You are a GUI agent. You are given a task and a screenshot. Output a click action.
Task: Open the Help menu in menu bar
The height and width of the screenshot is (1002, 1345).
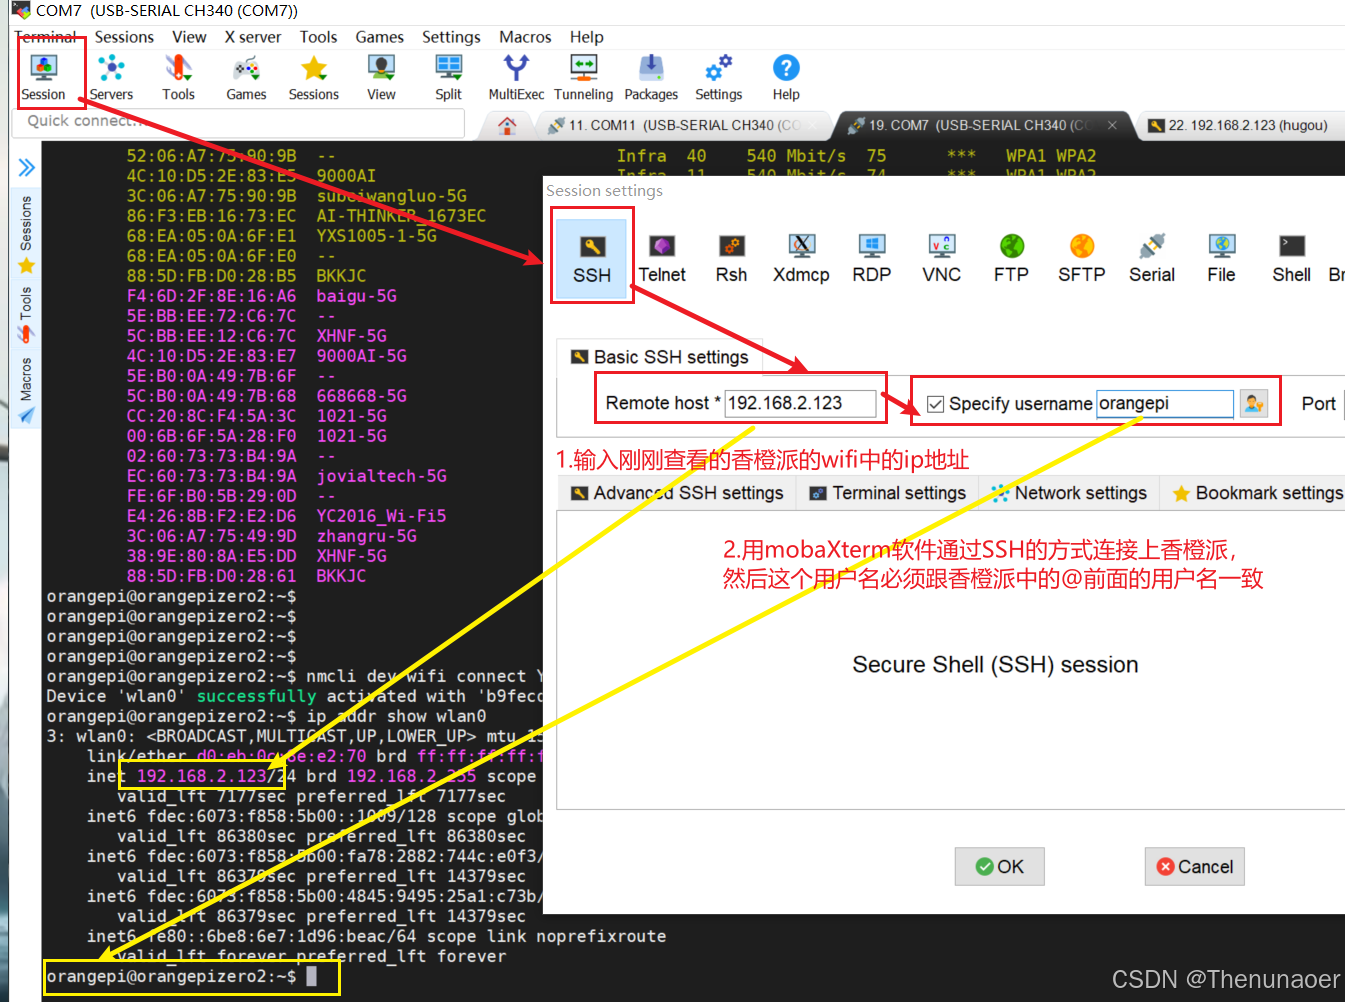click(587, 37)
